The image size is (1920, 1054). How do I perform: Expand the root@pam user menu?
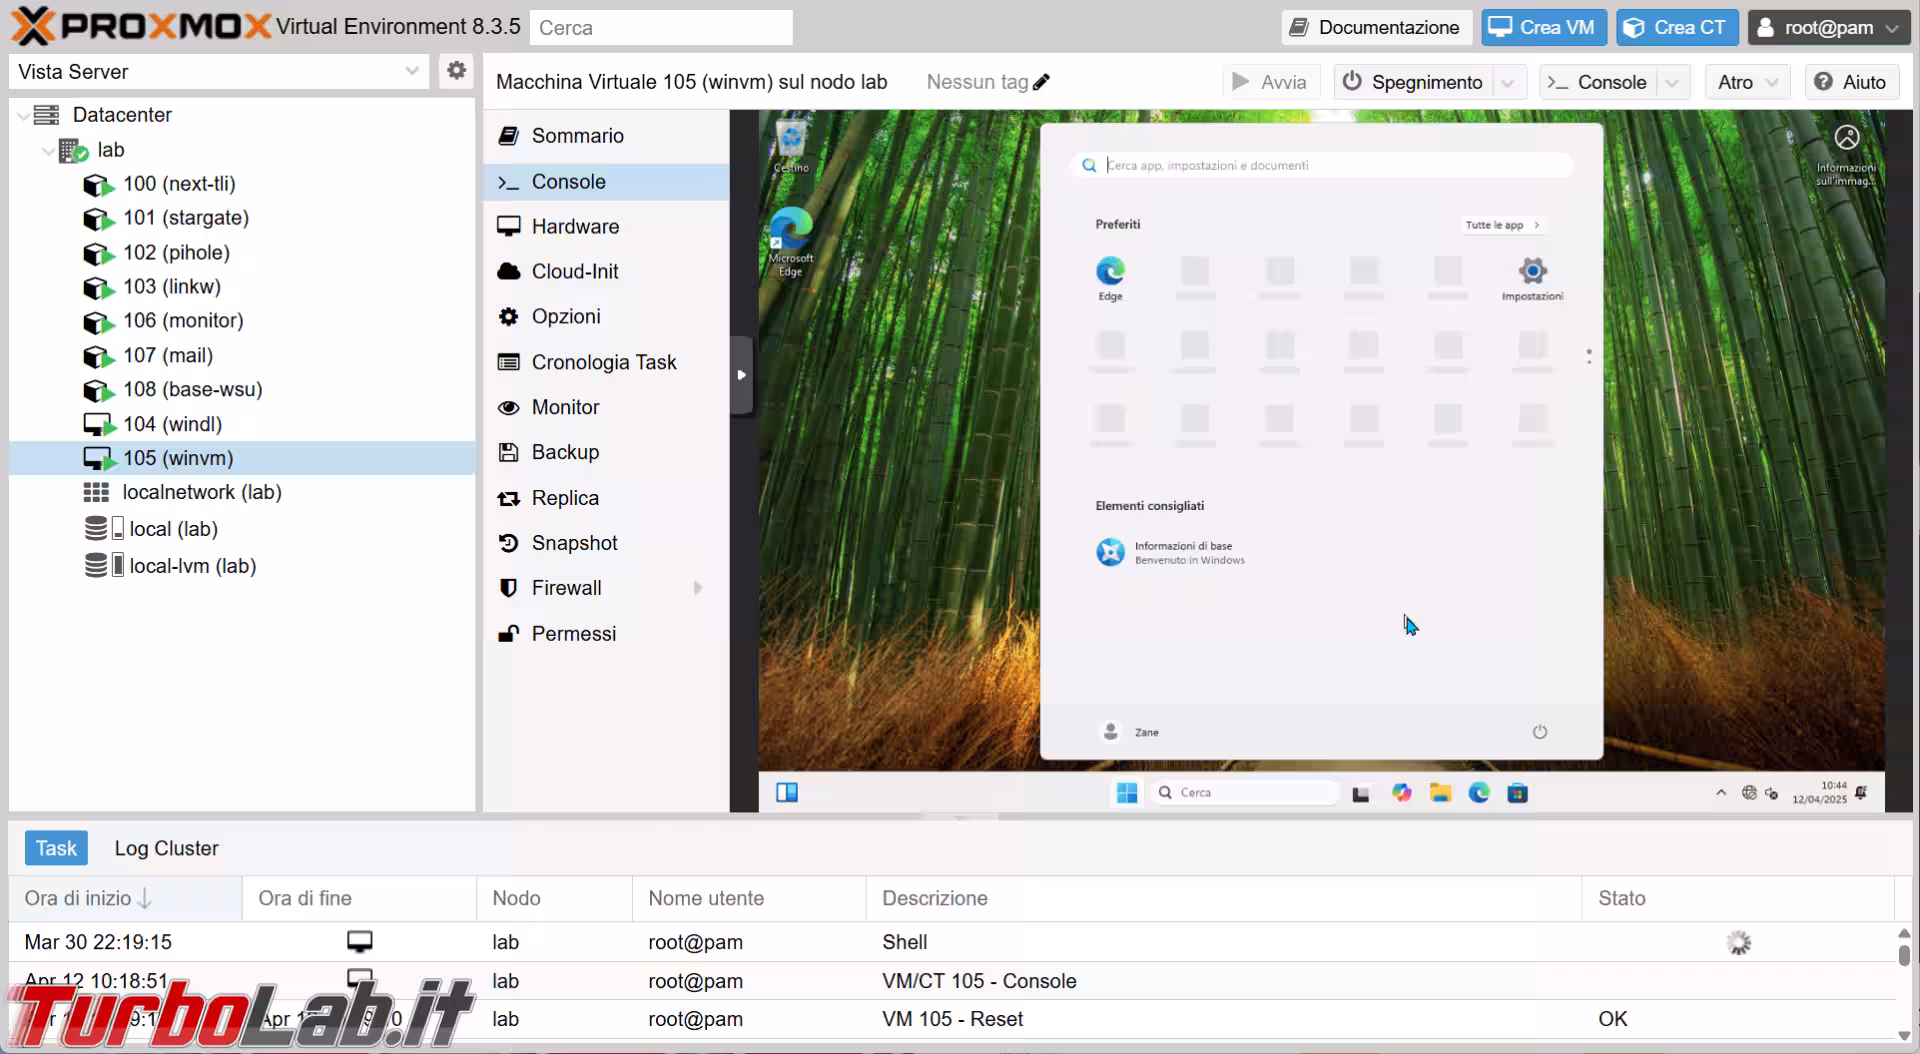tap(1827, 27)
